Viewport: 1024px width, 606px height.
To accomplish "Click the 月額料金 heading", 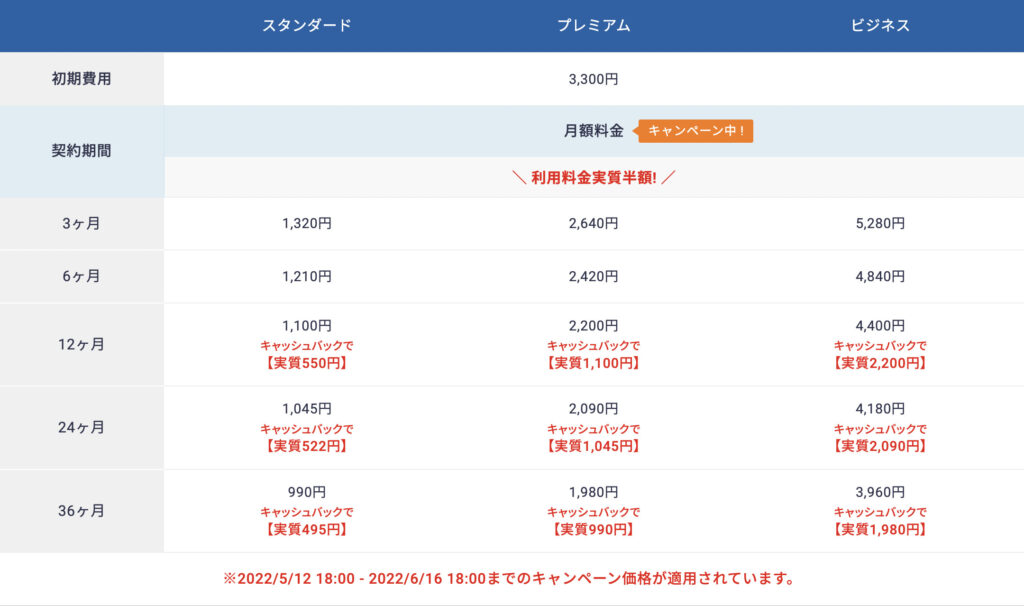I will (594, 131).
